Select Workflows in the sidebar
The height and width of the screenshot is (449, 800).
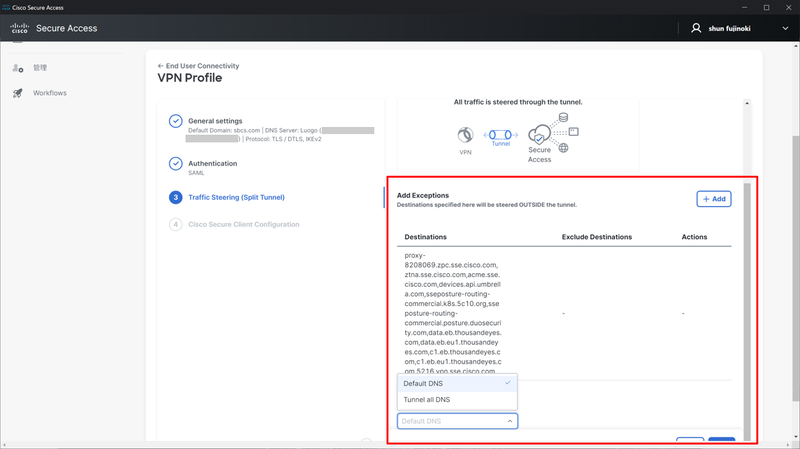(x=49, y=93)
